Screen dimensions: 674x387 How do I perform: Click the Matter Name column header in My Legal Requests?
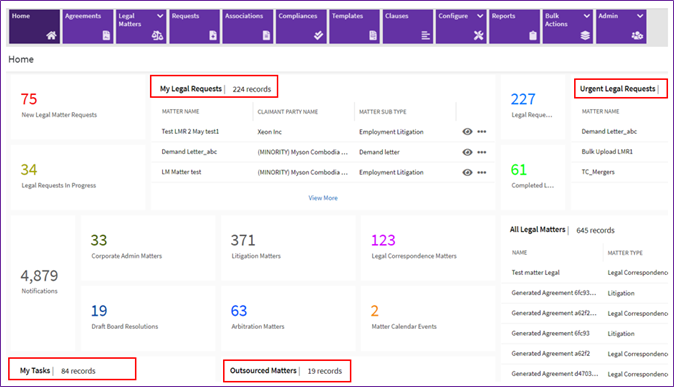pos(180,111)
